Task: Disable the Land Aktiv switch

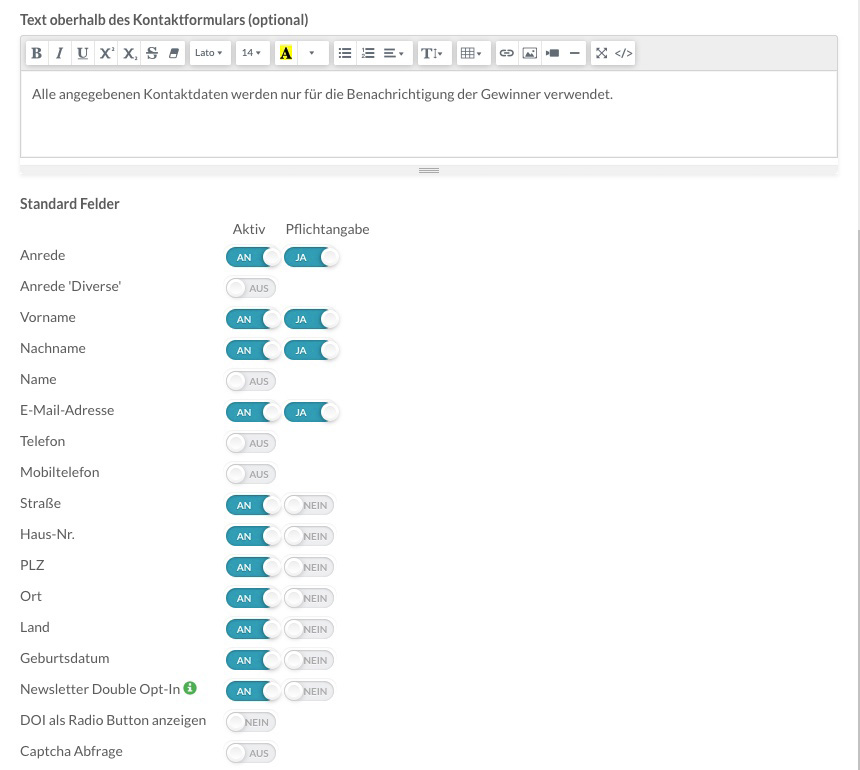Action: pos(253,629)
